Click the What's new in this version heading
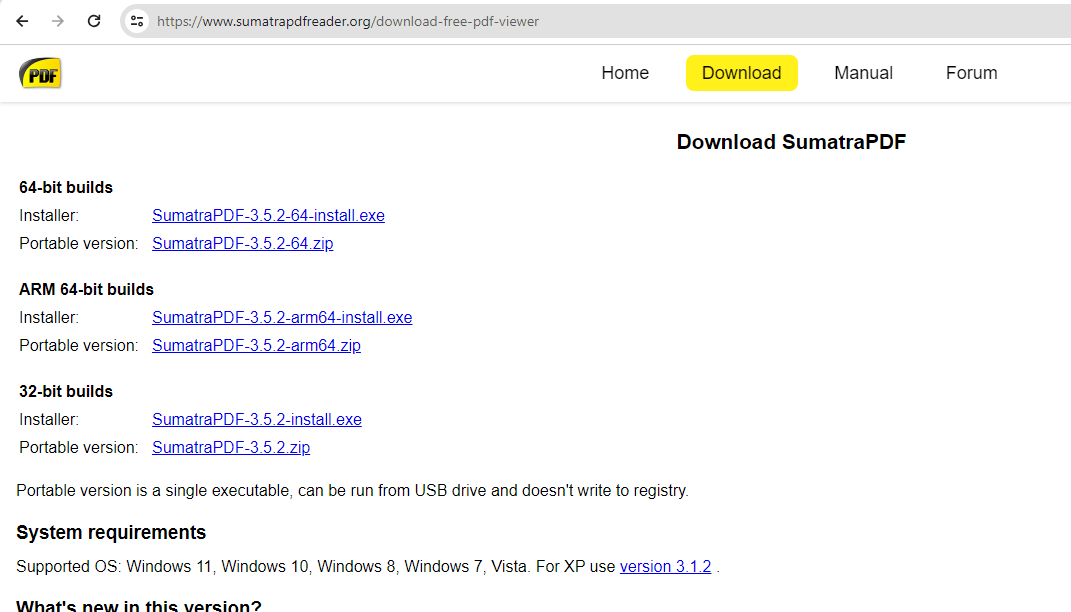This screenshot has width=1071, height=612. click(x=139, y=605)
